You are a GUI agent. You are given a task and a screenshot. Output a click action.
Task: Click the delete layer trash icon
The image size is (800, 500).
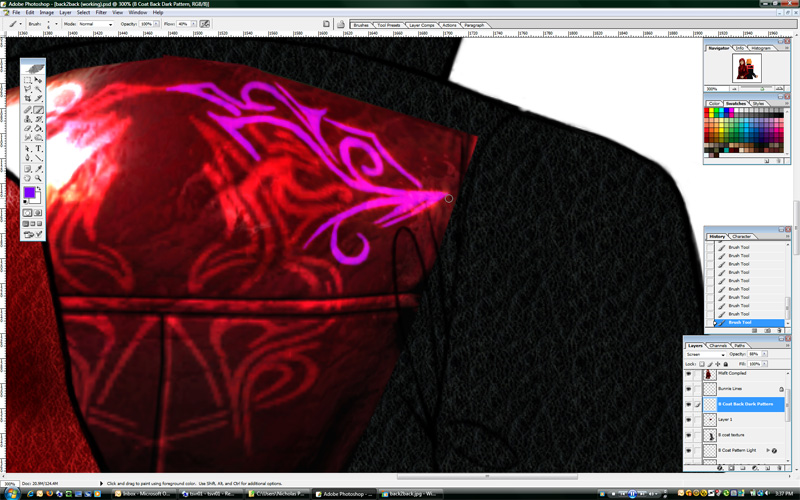pos(780,468)
